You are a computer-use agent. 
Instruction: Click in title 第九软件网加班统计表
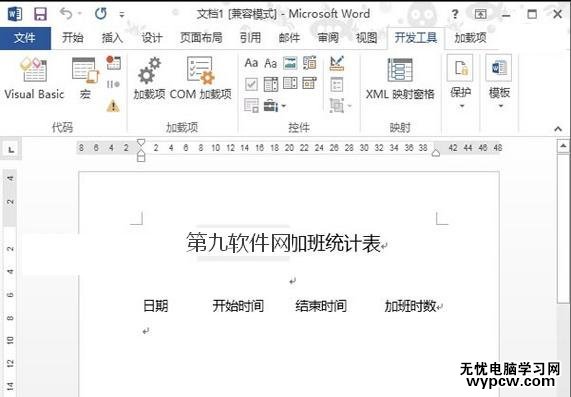[x=283, y=243]
